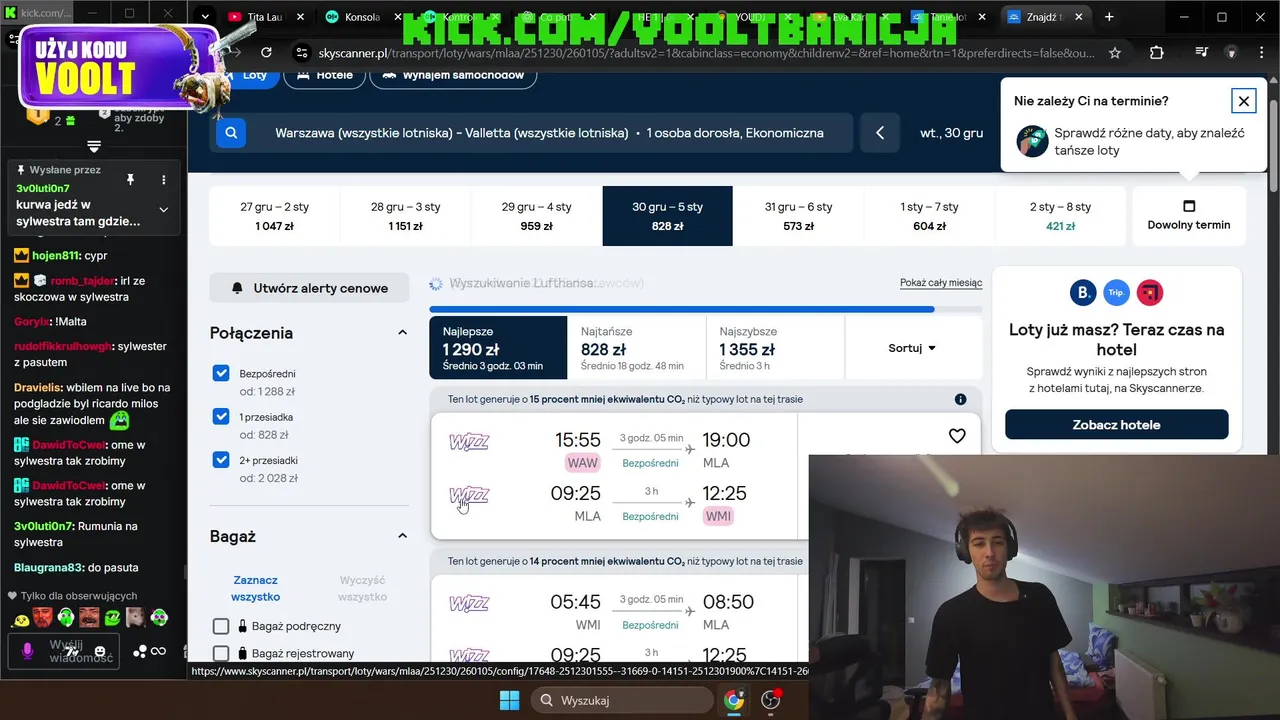Choose dates 28 gru – 3 sty
The height and width of the screenshot is (720, 1280).
point(405,216)
